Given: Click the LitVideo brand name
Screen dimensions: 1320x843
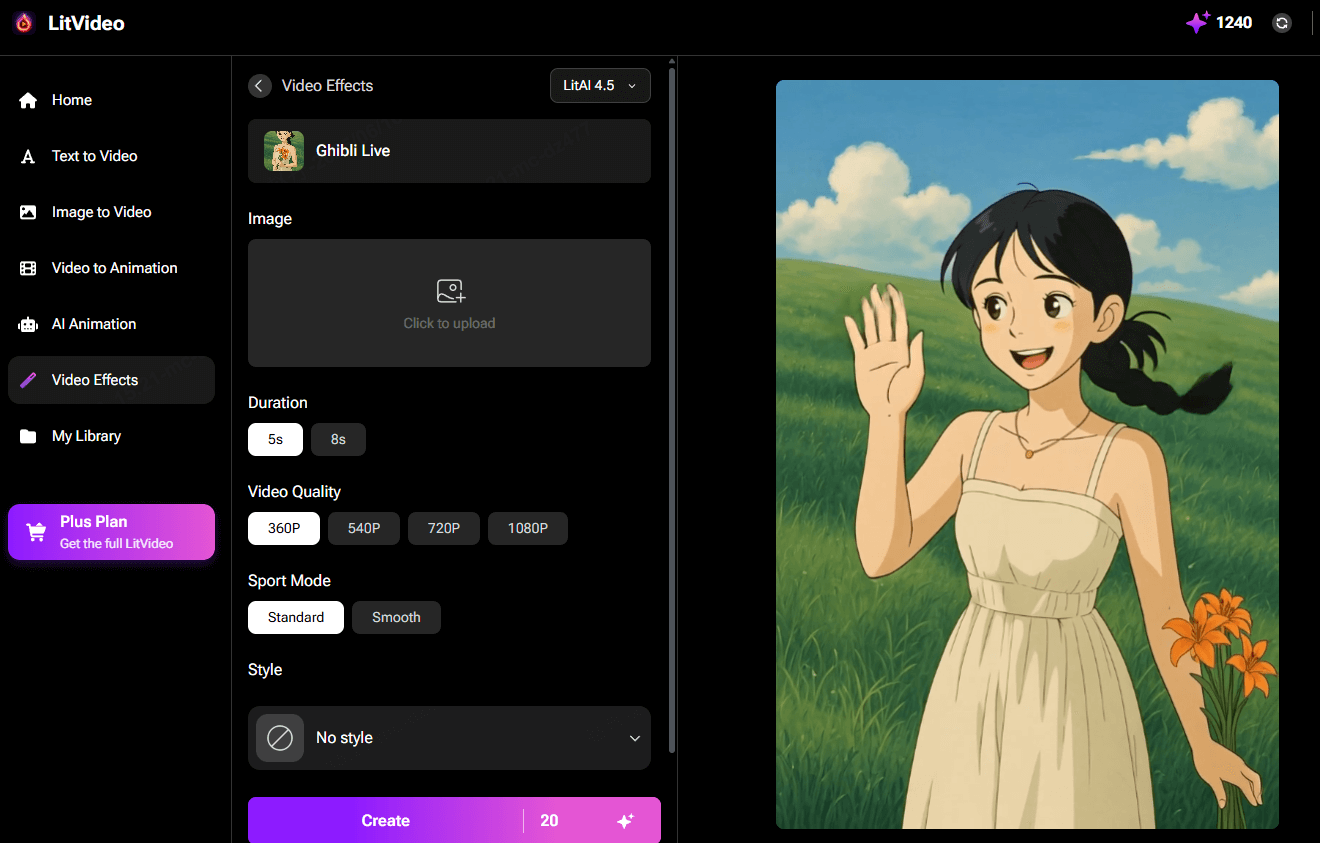Looking at the screenshot, I should [x=86, y=24].
